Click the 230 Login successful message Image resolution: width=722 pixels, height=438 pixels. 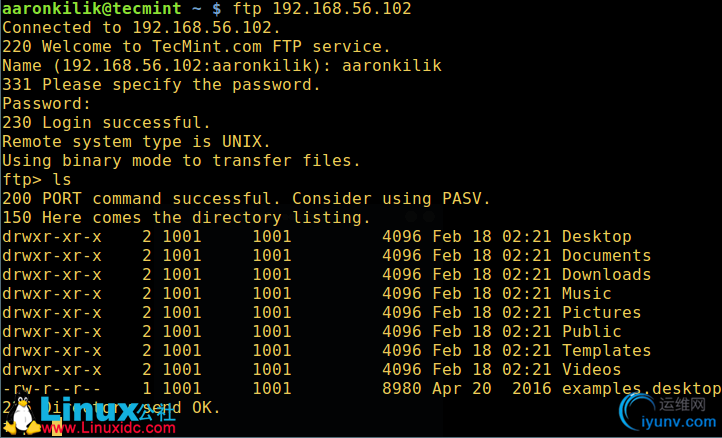tap(106, 123)
